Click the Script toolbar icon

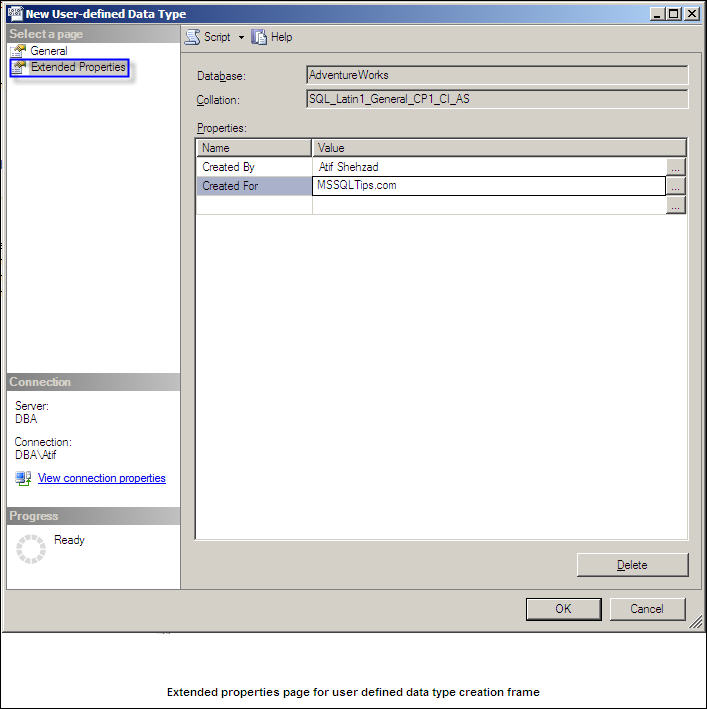pos(193,37)
